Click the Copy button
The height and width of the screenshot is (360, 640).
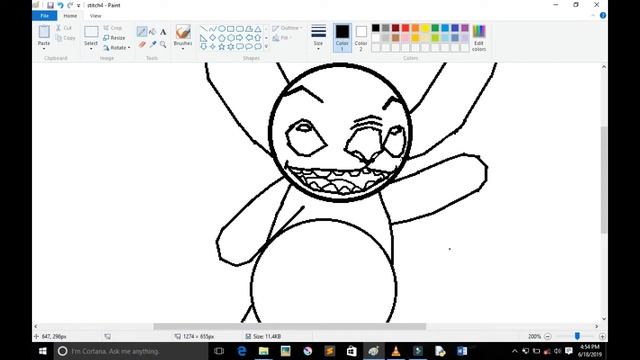(65, 38)
